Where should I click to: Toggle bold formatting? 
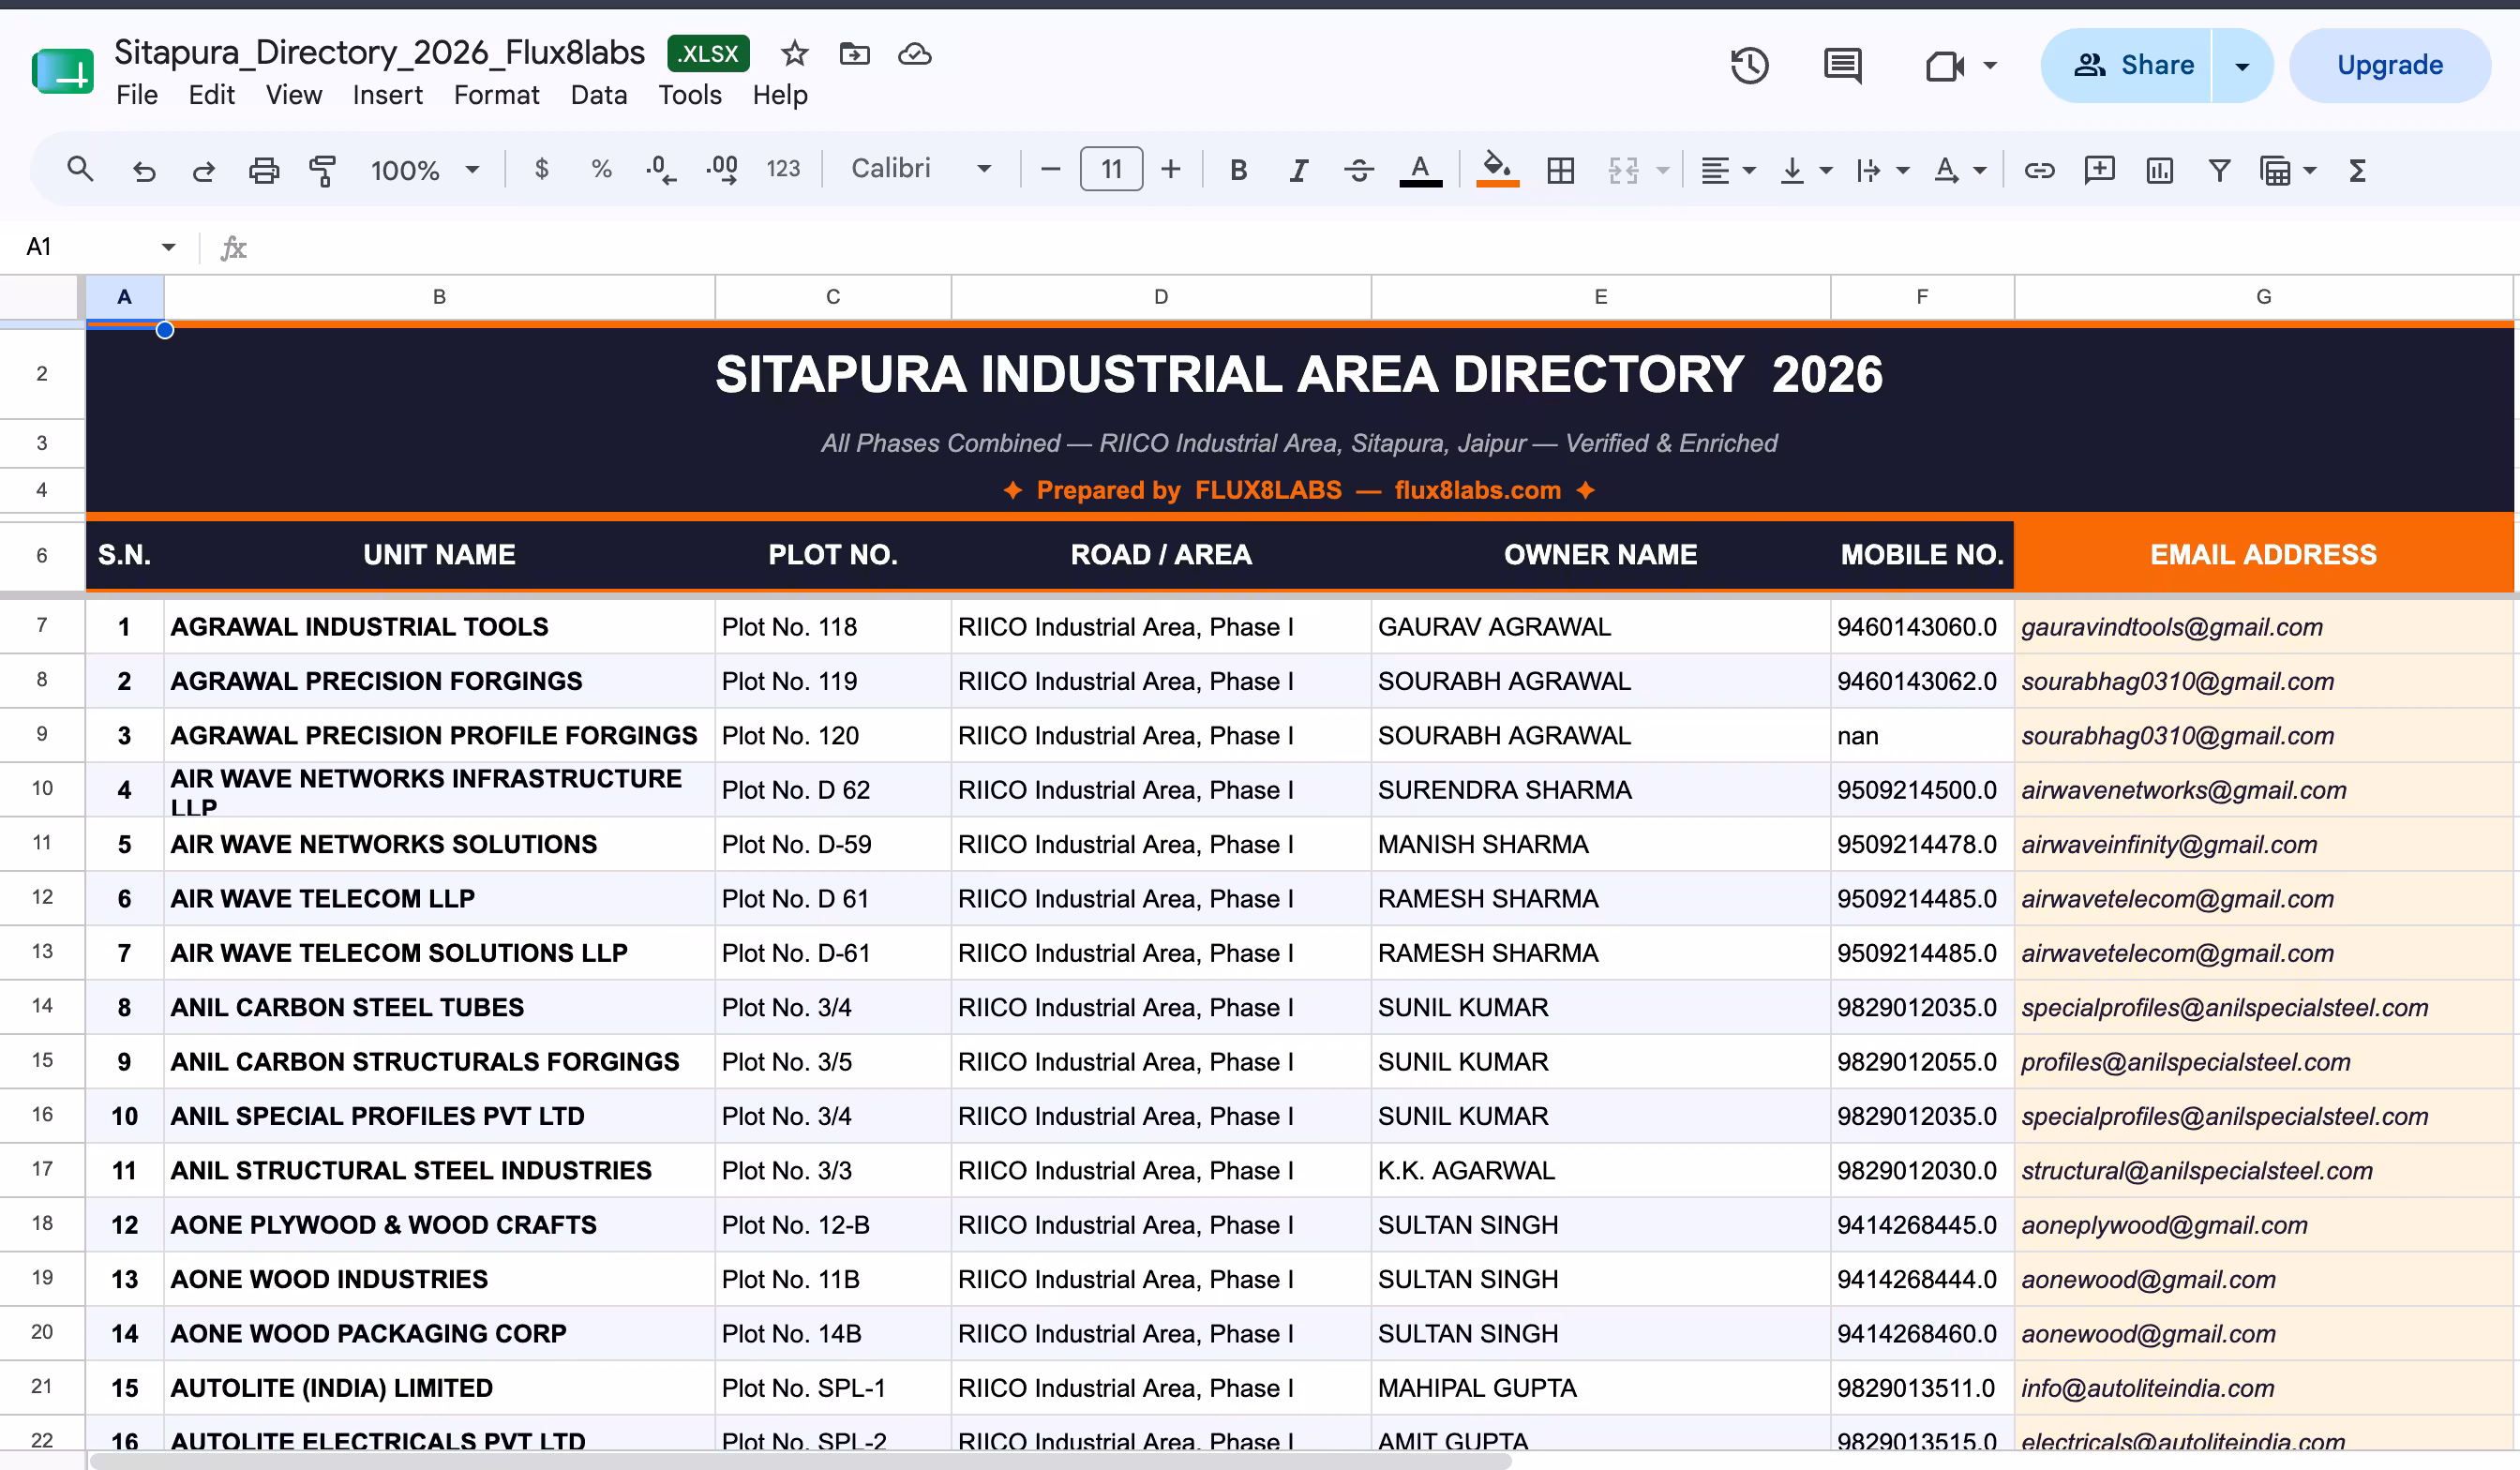(1238, 170)
